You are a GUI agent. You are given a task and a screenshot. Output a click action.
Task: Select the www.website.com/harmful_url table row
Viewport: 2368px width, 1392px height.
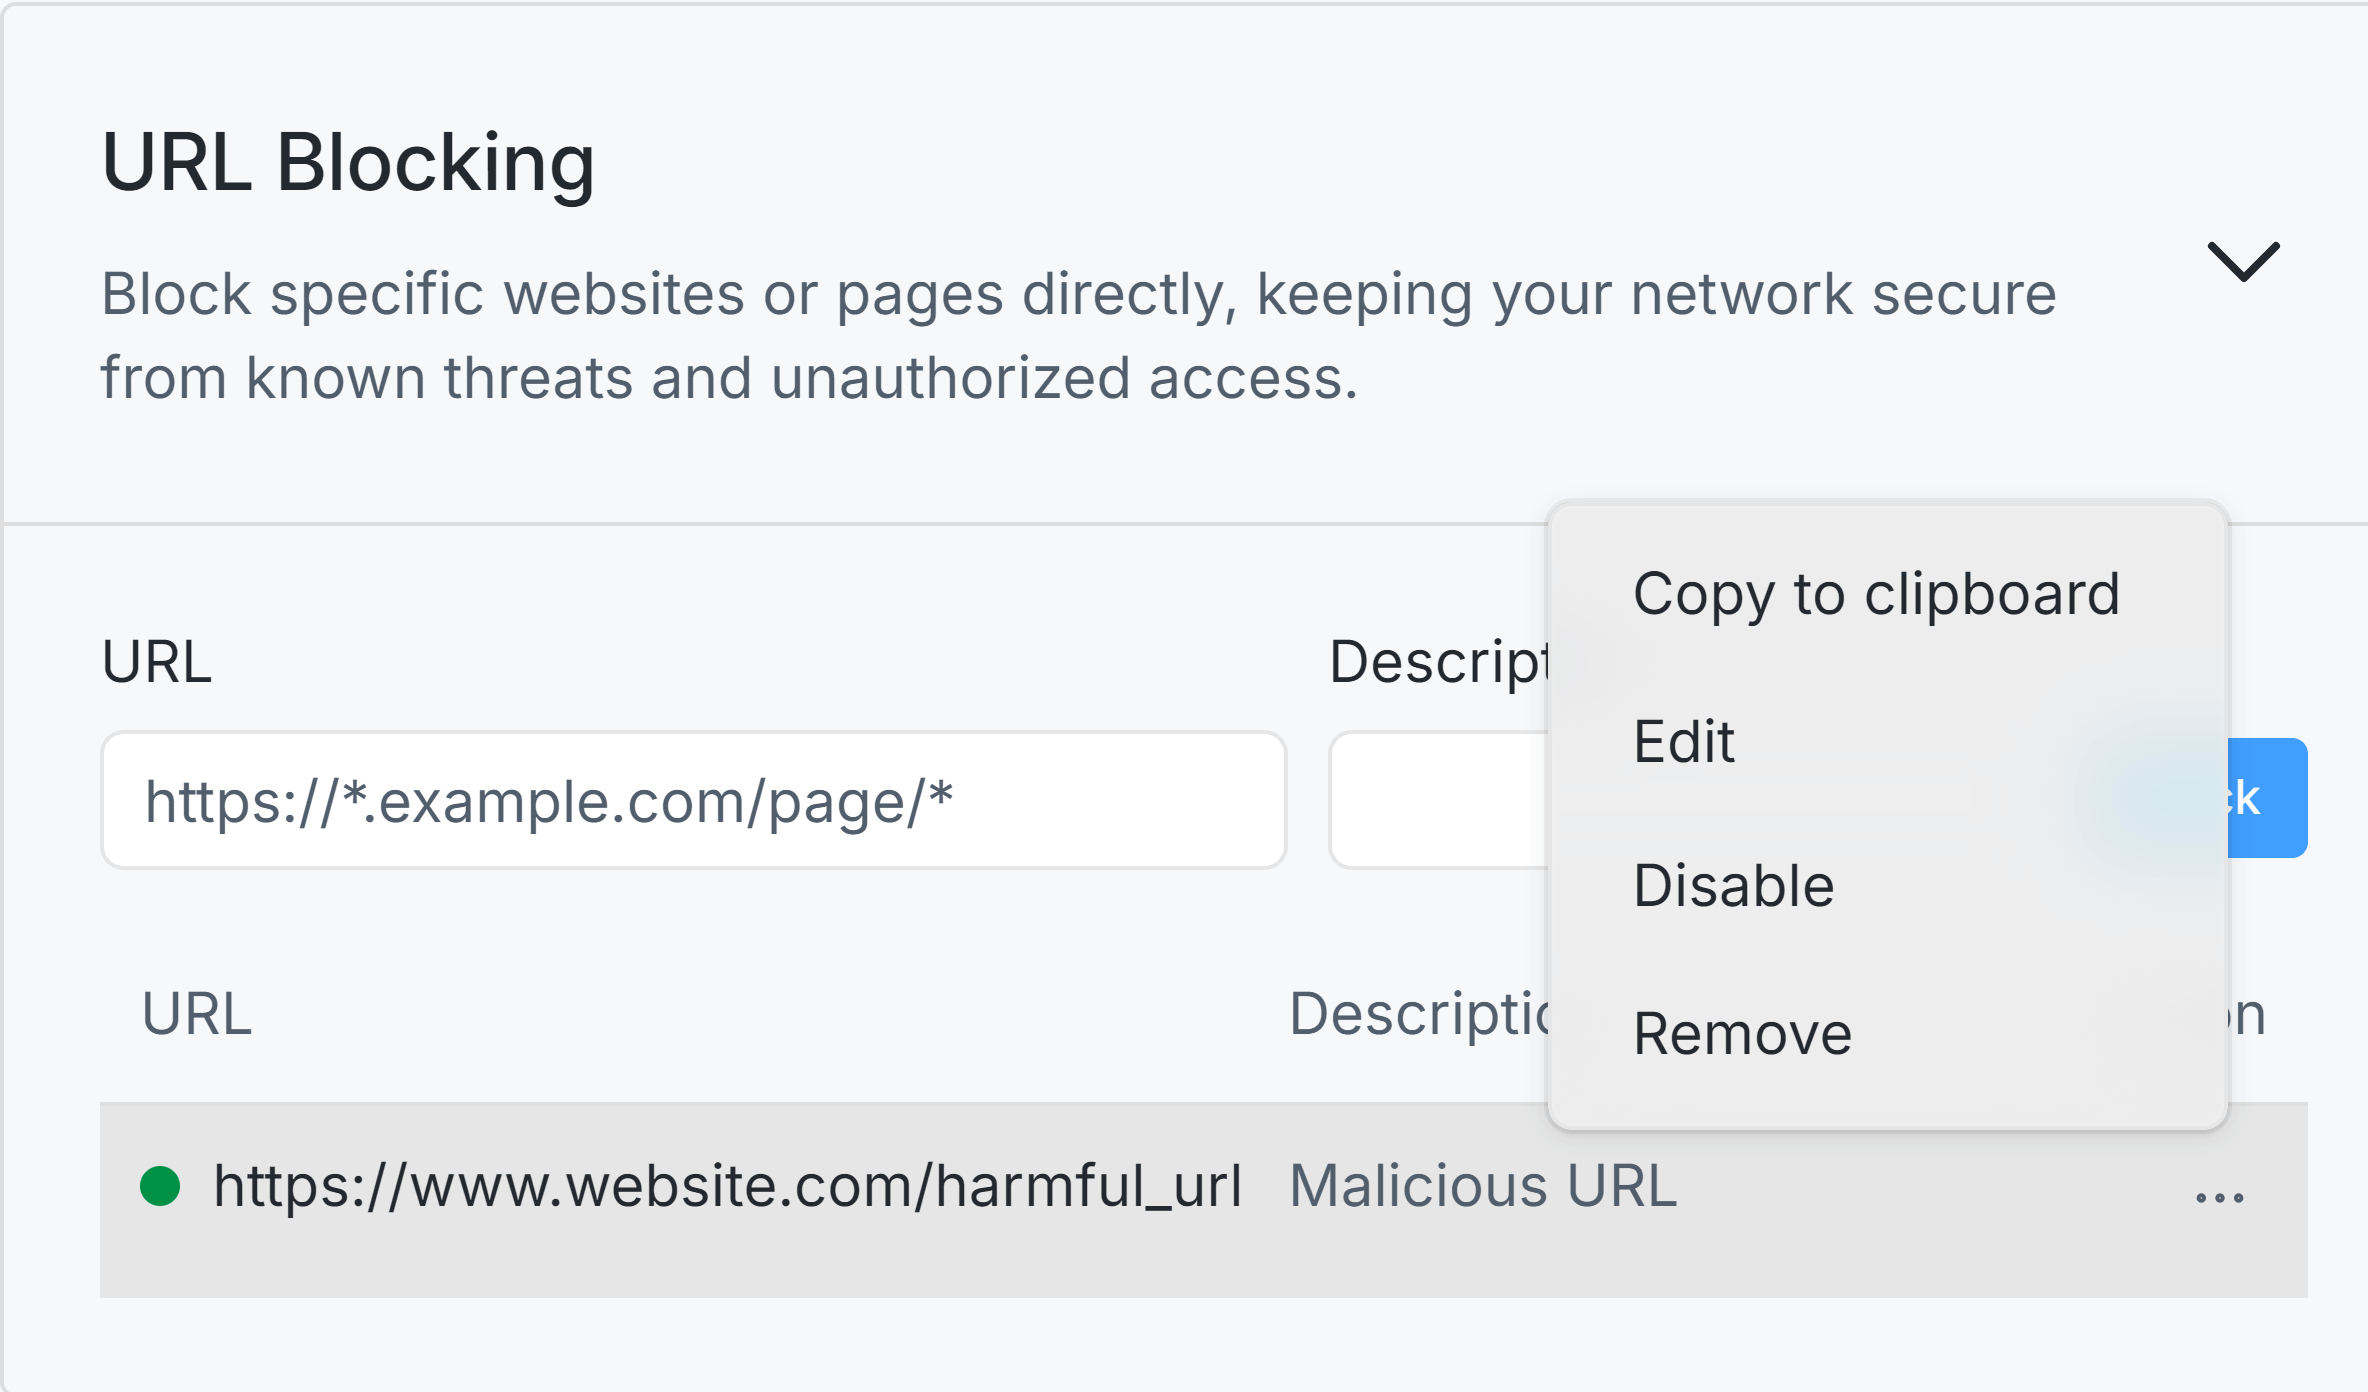[x=700, y=1197]
